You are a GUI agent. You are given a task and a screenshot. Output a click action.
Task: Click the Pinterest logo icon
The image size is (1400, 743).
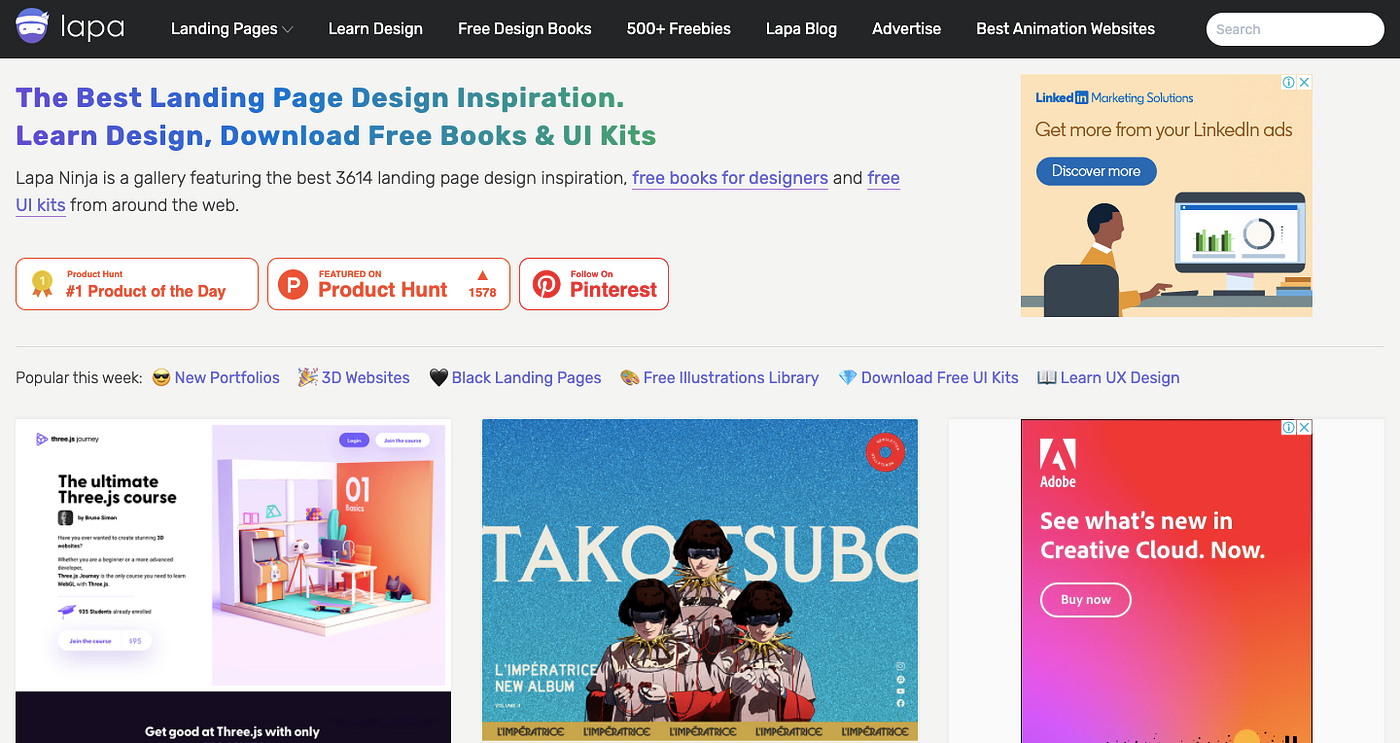point(546,283)
